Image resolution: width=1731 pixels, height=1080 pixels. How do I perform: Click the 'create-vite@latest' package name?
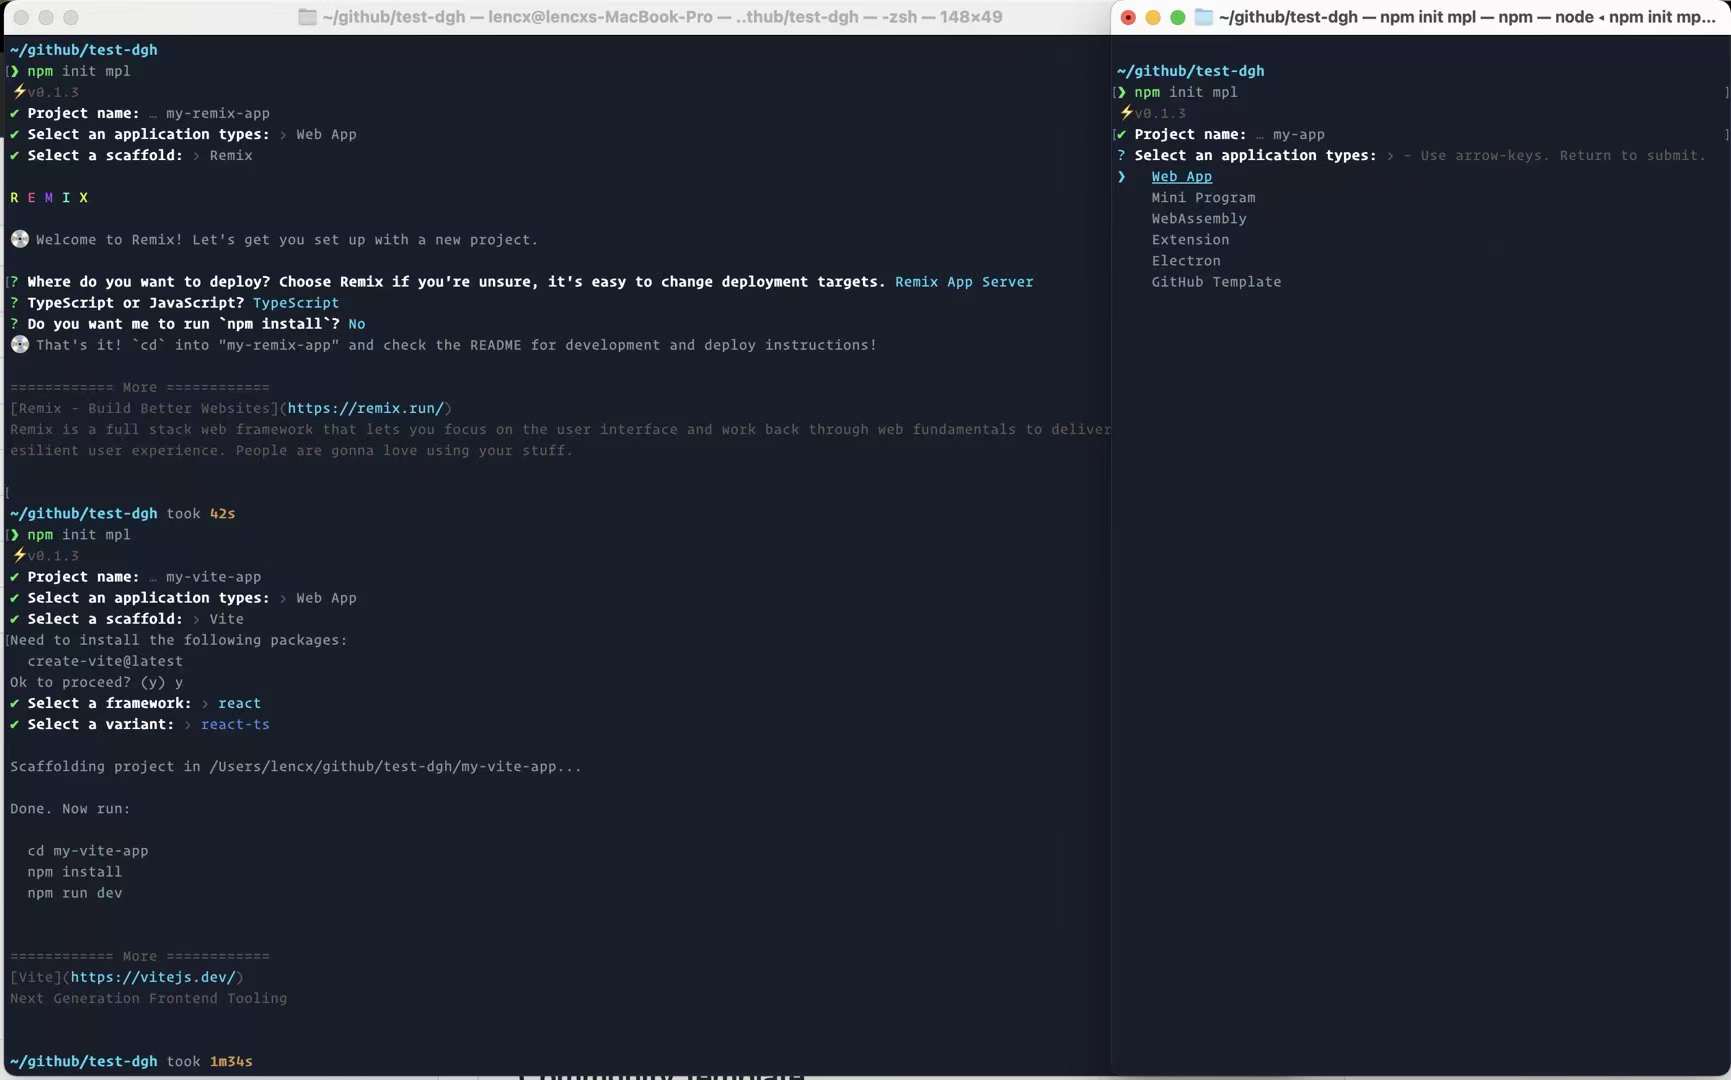[105, 662]
